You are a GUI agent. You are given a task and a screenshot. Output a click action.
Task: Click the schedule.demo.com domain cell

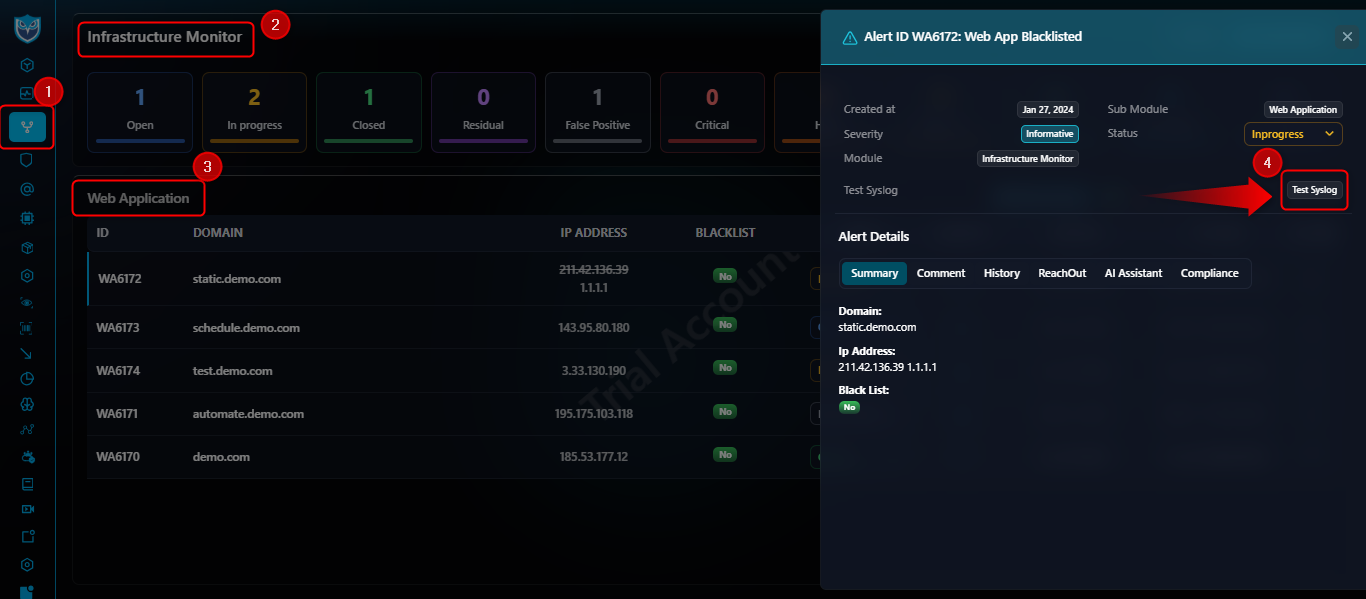coord(246,328)
